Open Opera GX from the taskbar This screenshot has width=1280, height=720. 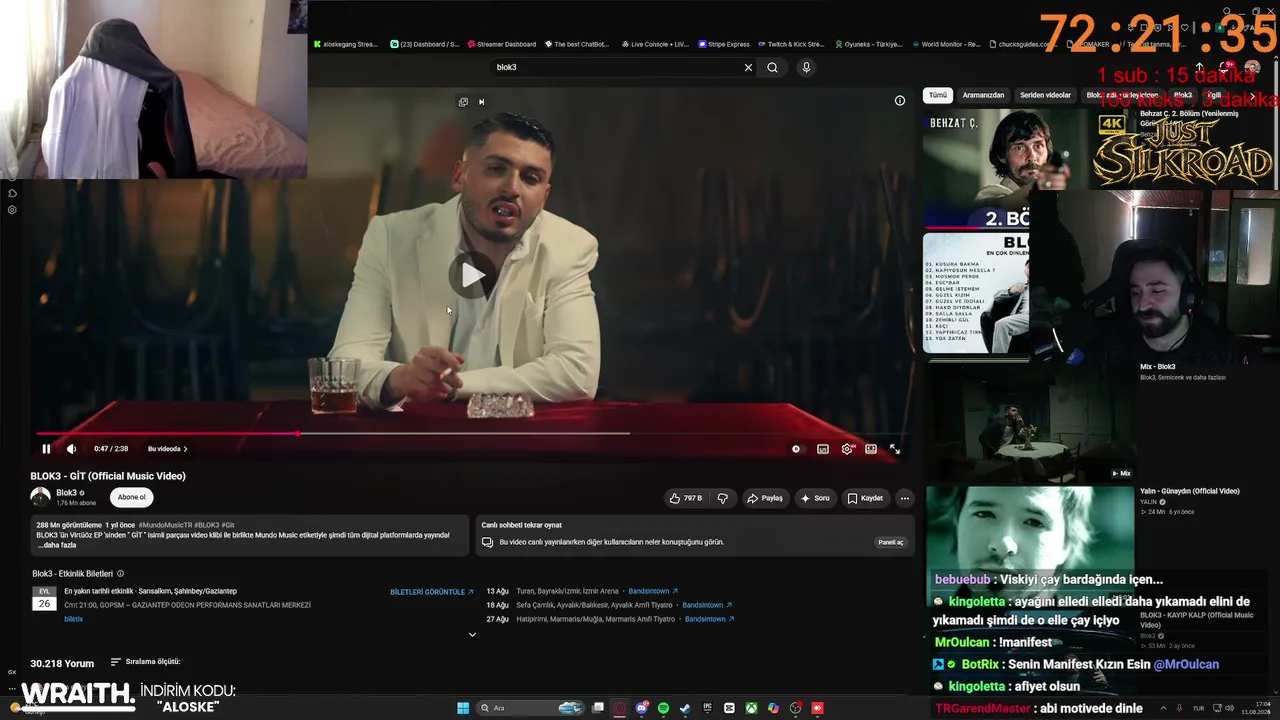click(619, 708)
